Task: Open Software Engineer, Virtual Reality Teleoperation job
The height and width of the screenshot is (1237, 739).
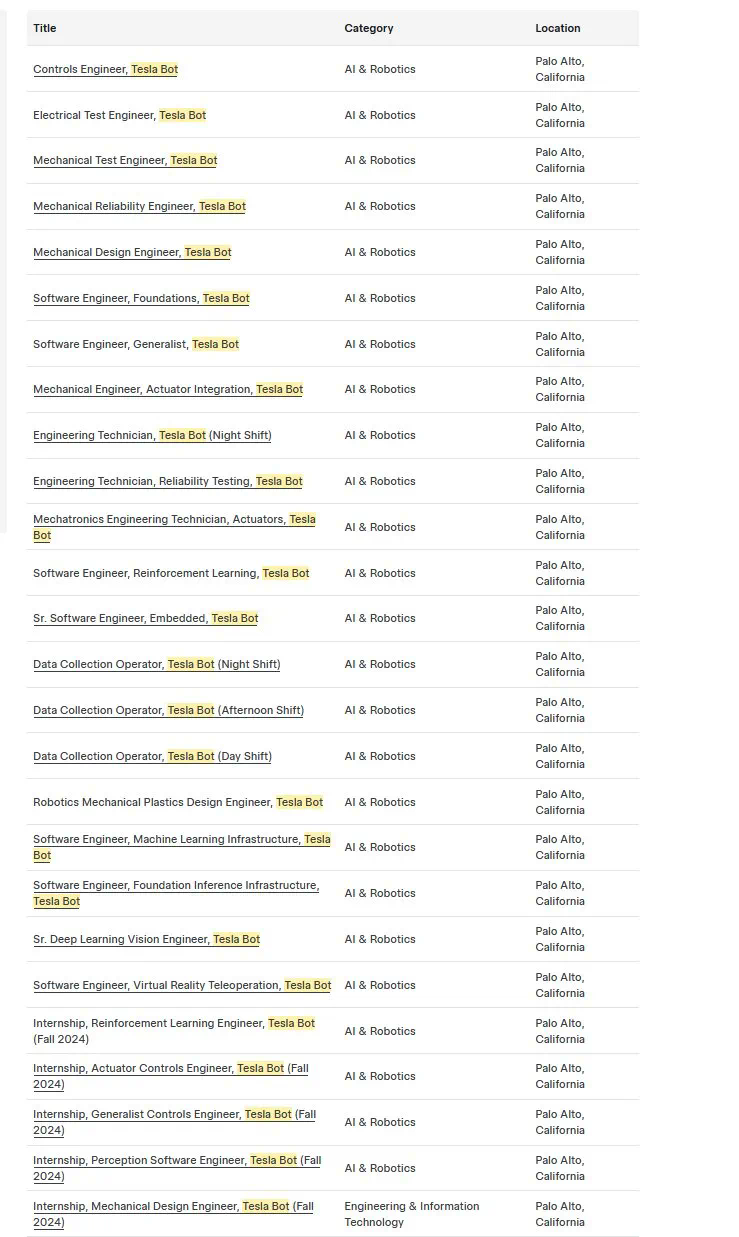Action: pos(182,985)
